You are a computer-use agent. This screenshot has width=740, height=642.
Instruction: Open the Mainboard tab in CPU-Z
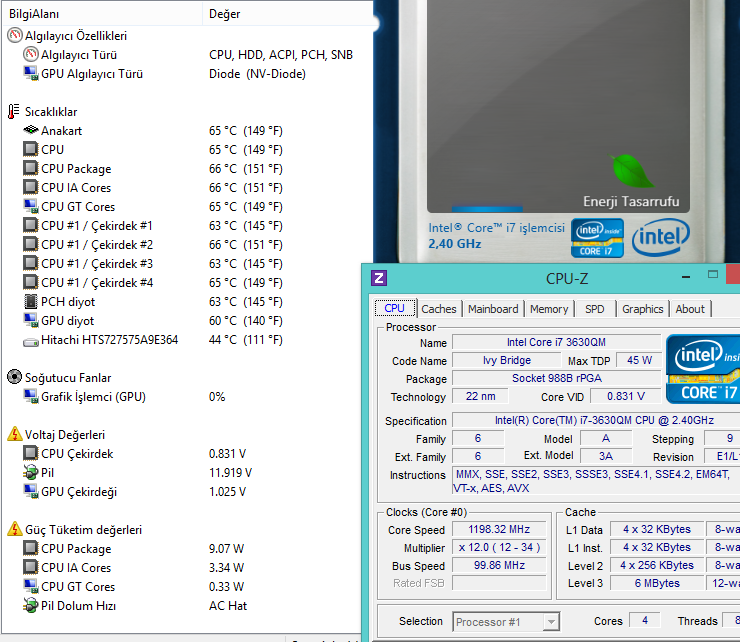[x=493, y=309]
